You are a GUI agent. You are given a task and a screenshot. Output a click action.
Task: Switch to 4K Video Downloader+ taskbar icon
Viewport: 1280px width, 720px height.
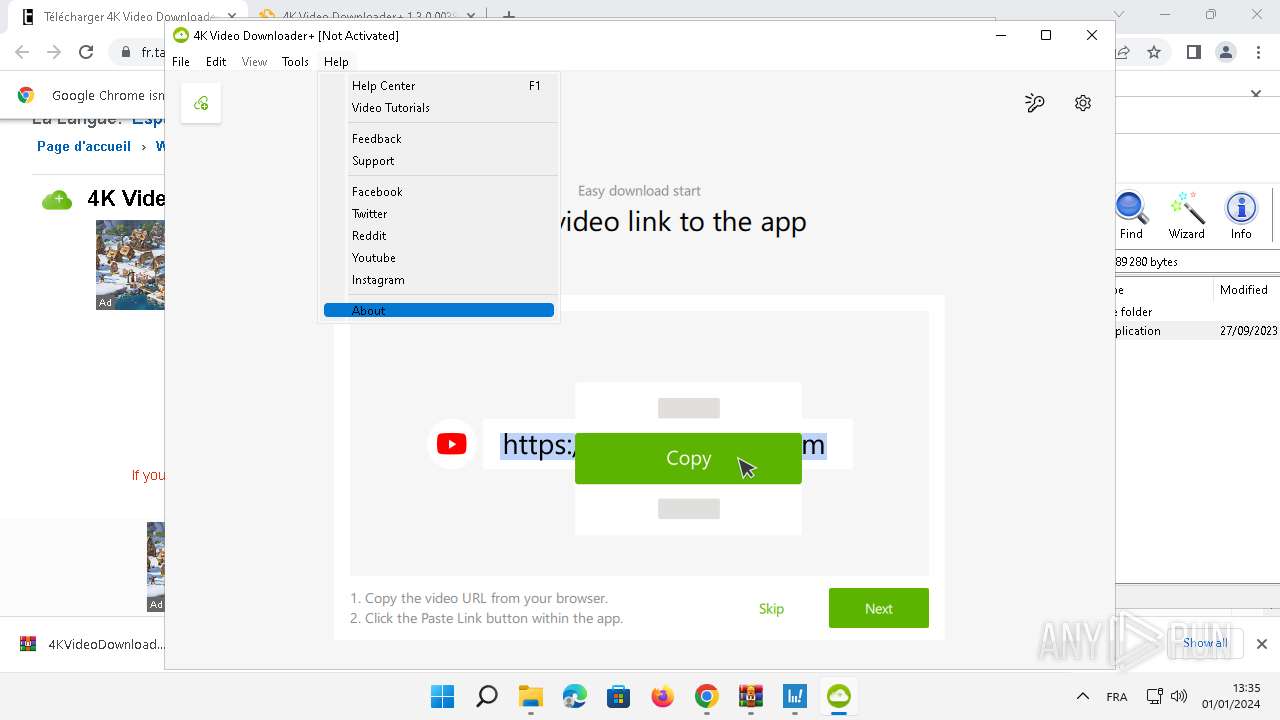tap(838, 696)
